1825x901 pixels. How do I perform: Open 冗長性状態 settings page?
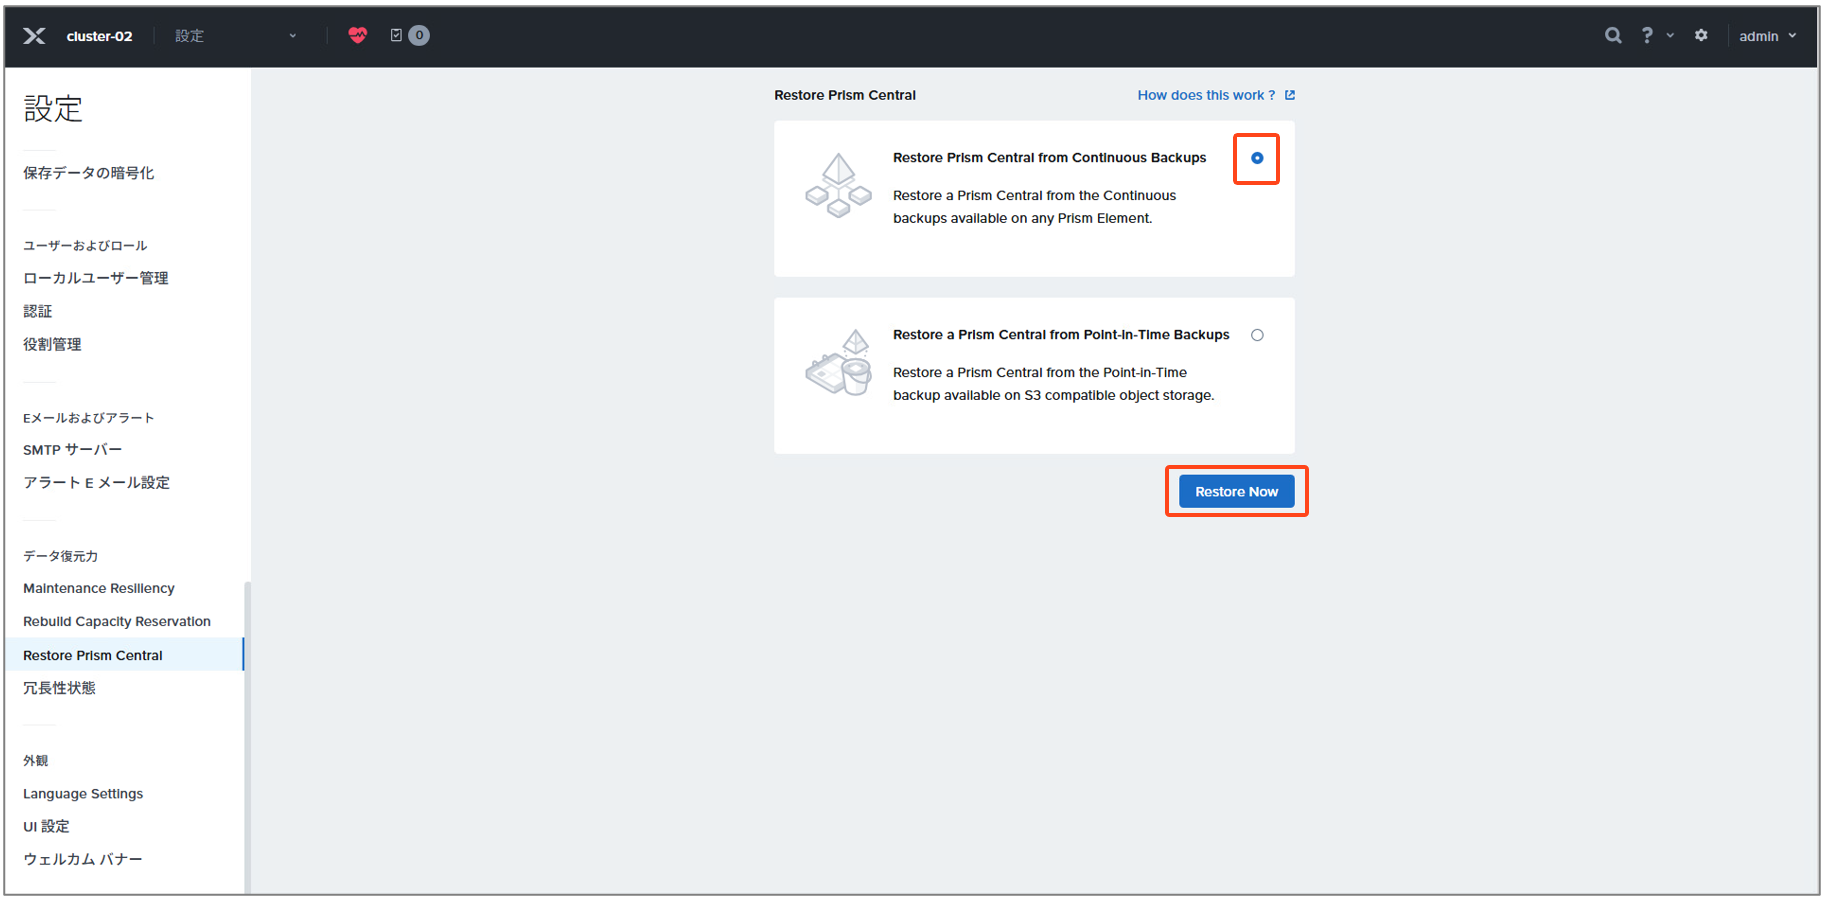coord(60,688)
